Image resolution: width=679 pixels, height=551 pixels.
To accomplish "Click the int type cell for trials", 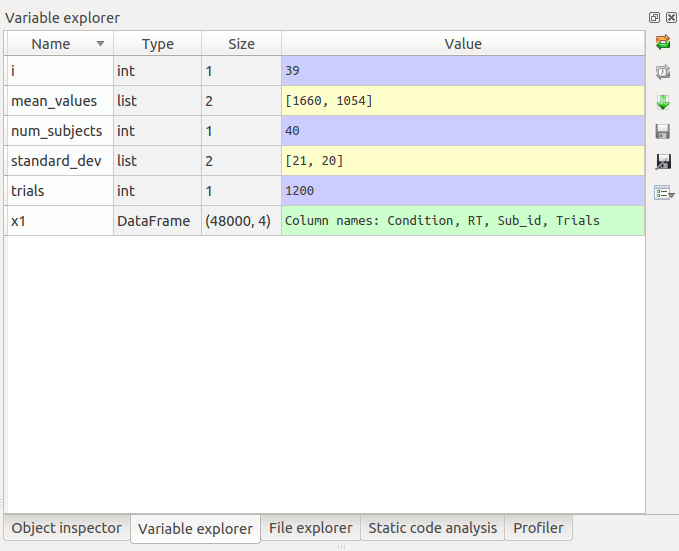I will pos(158,191).
